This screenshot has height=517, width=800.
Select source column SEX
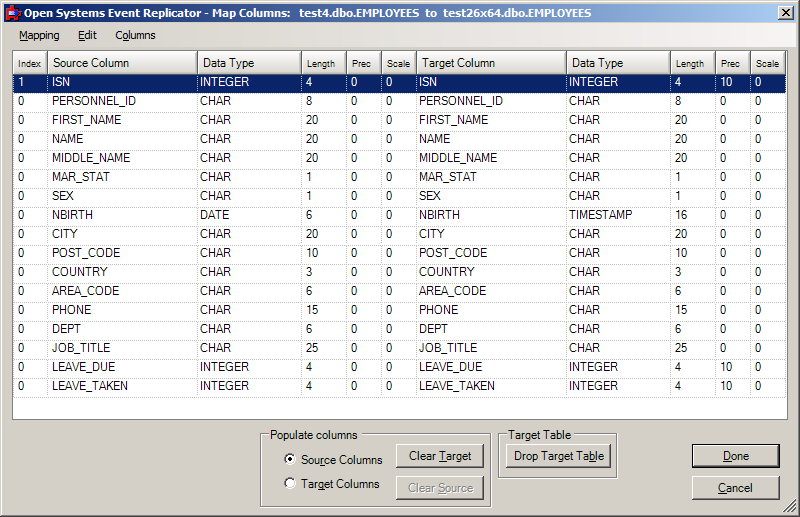[63, 195]
